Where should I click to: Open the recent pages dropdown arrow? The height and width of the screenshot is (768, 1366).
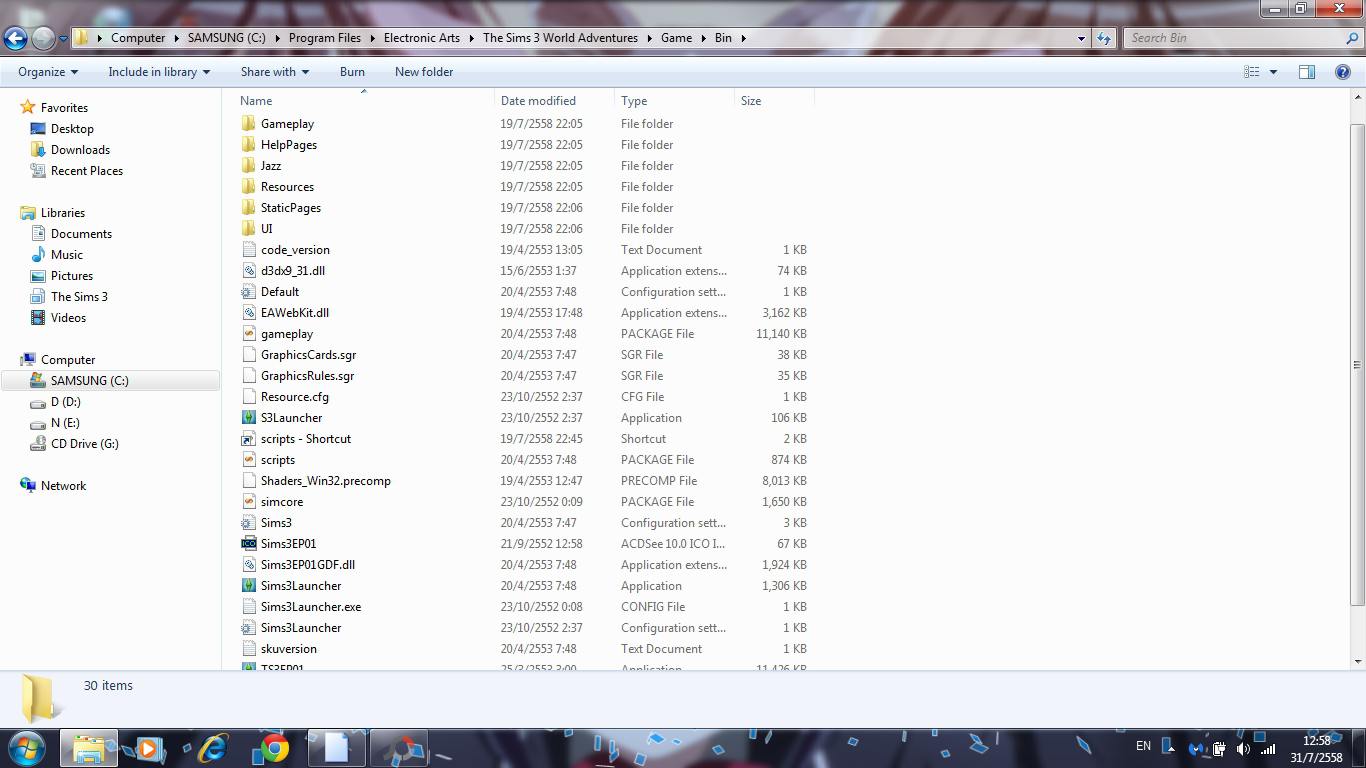(x=63, y=39)
